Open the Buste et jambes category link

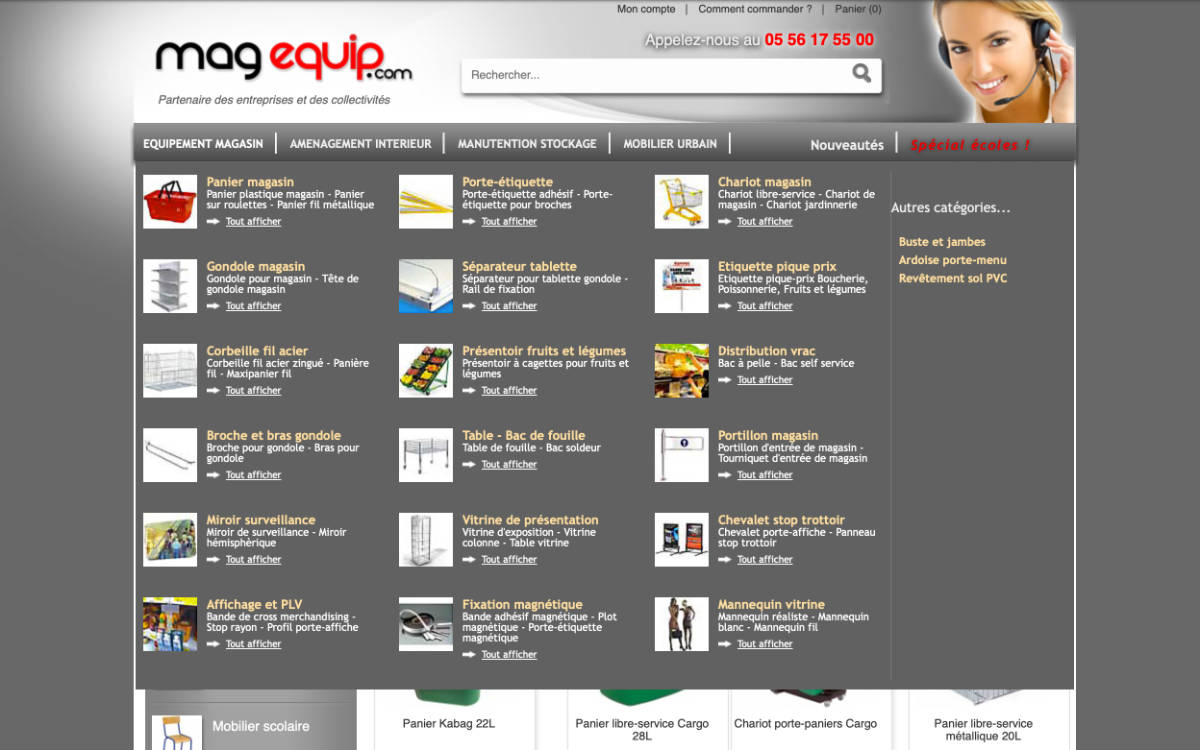pos(940,241)
